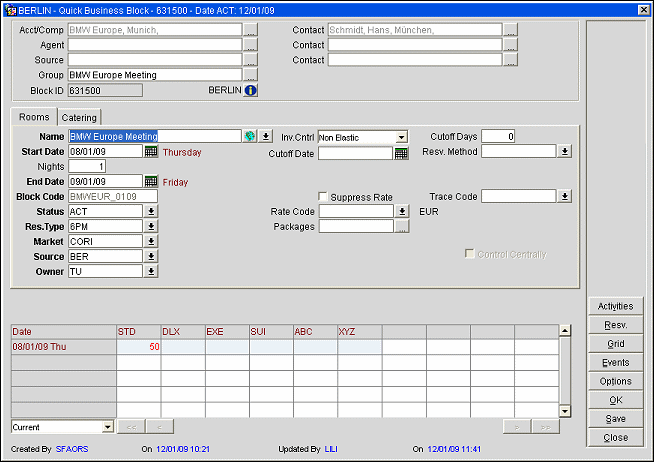This screenshot has width=654, height=462.
Task: Click the blue info icon beside BERLIN
Action: [x=251, y=90]
